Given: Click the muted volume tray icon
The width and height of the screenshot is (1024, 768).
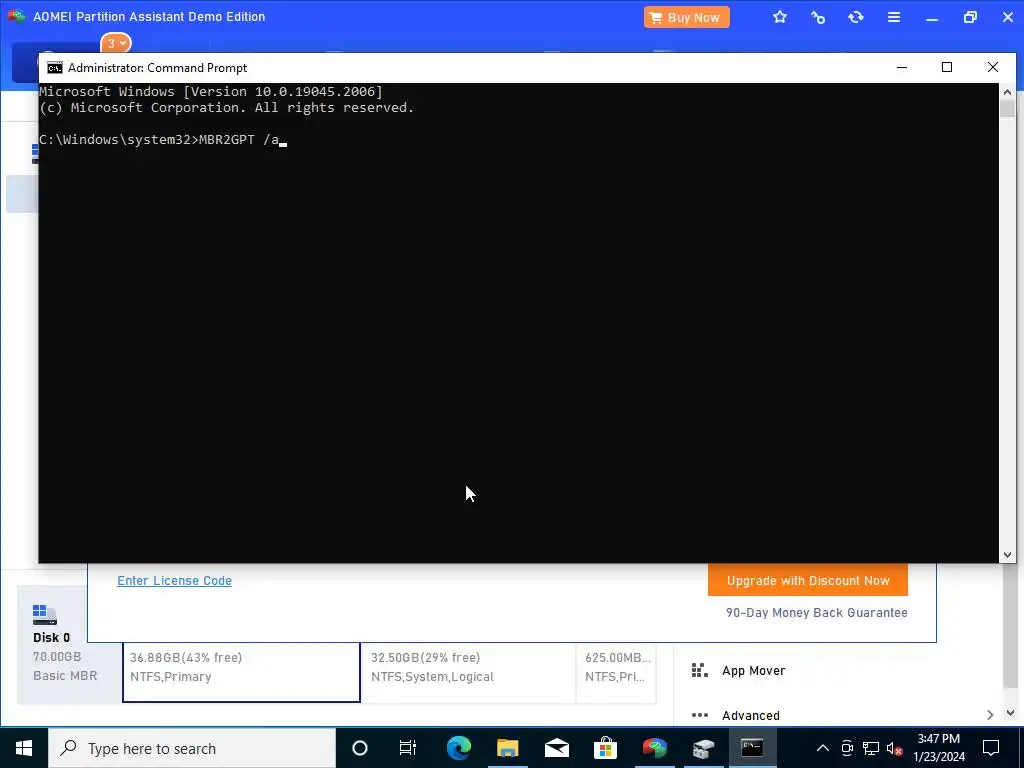Looking at the screenshot, I should click(895, 748).
